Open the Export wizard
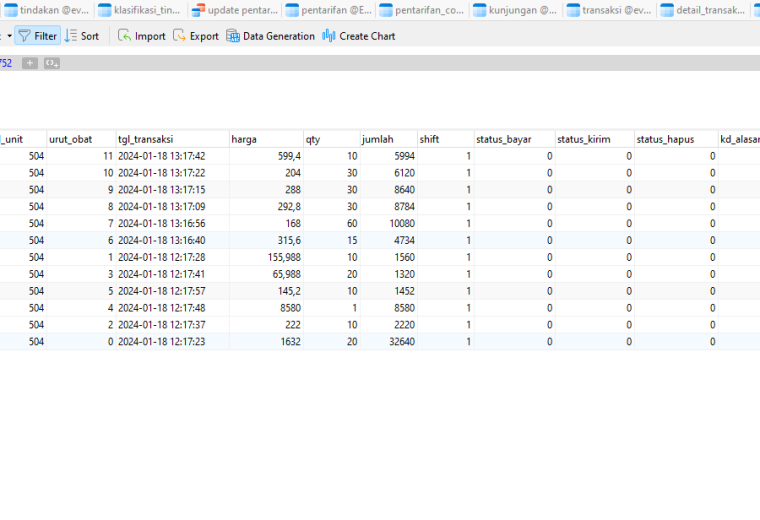The image size is (760, 520). (x=196, y=36)
